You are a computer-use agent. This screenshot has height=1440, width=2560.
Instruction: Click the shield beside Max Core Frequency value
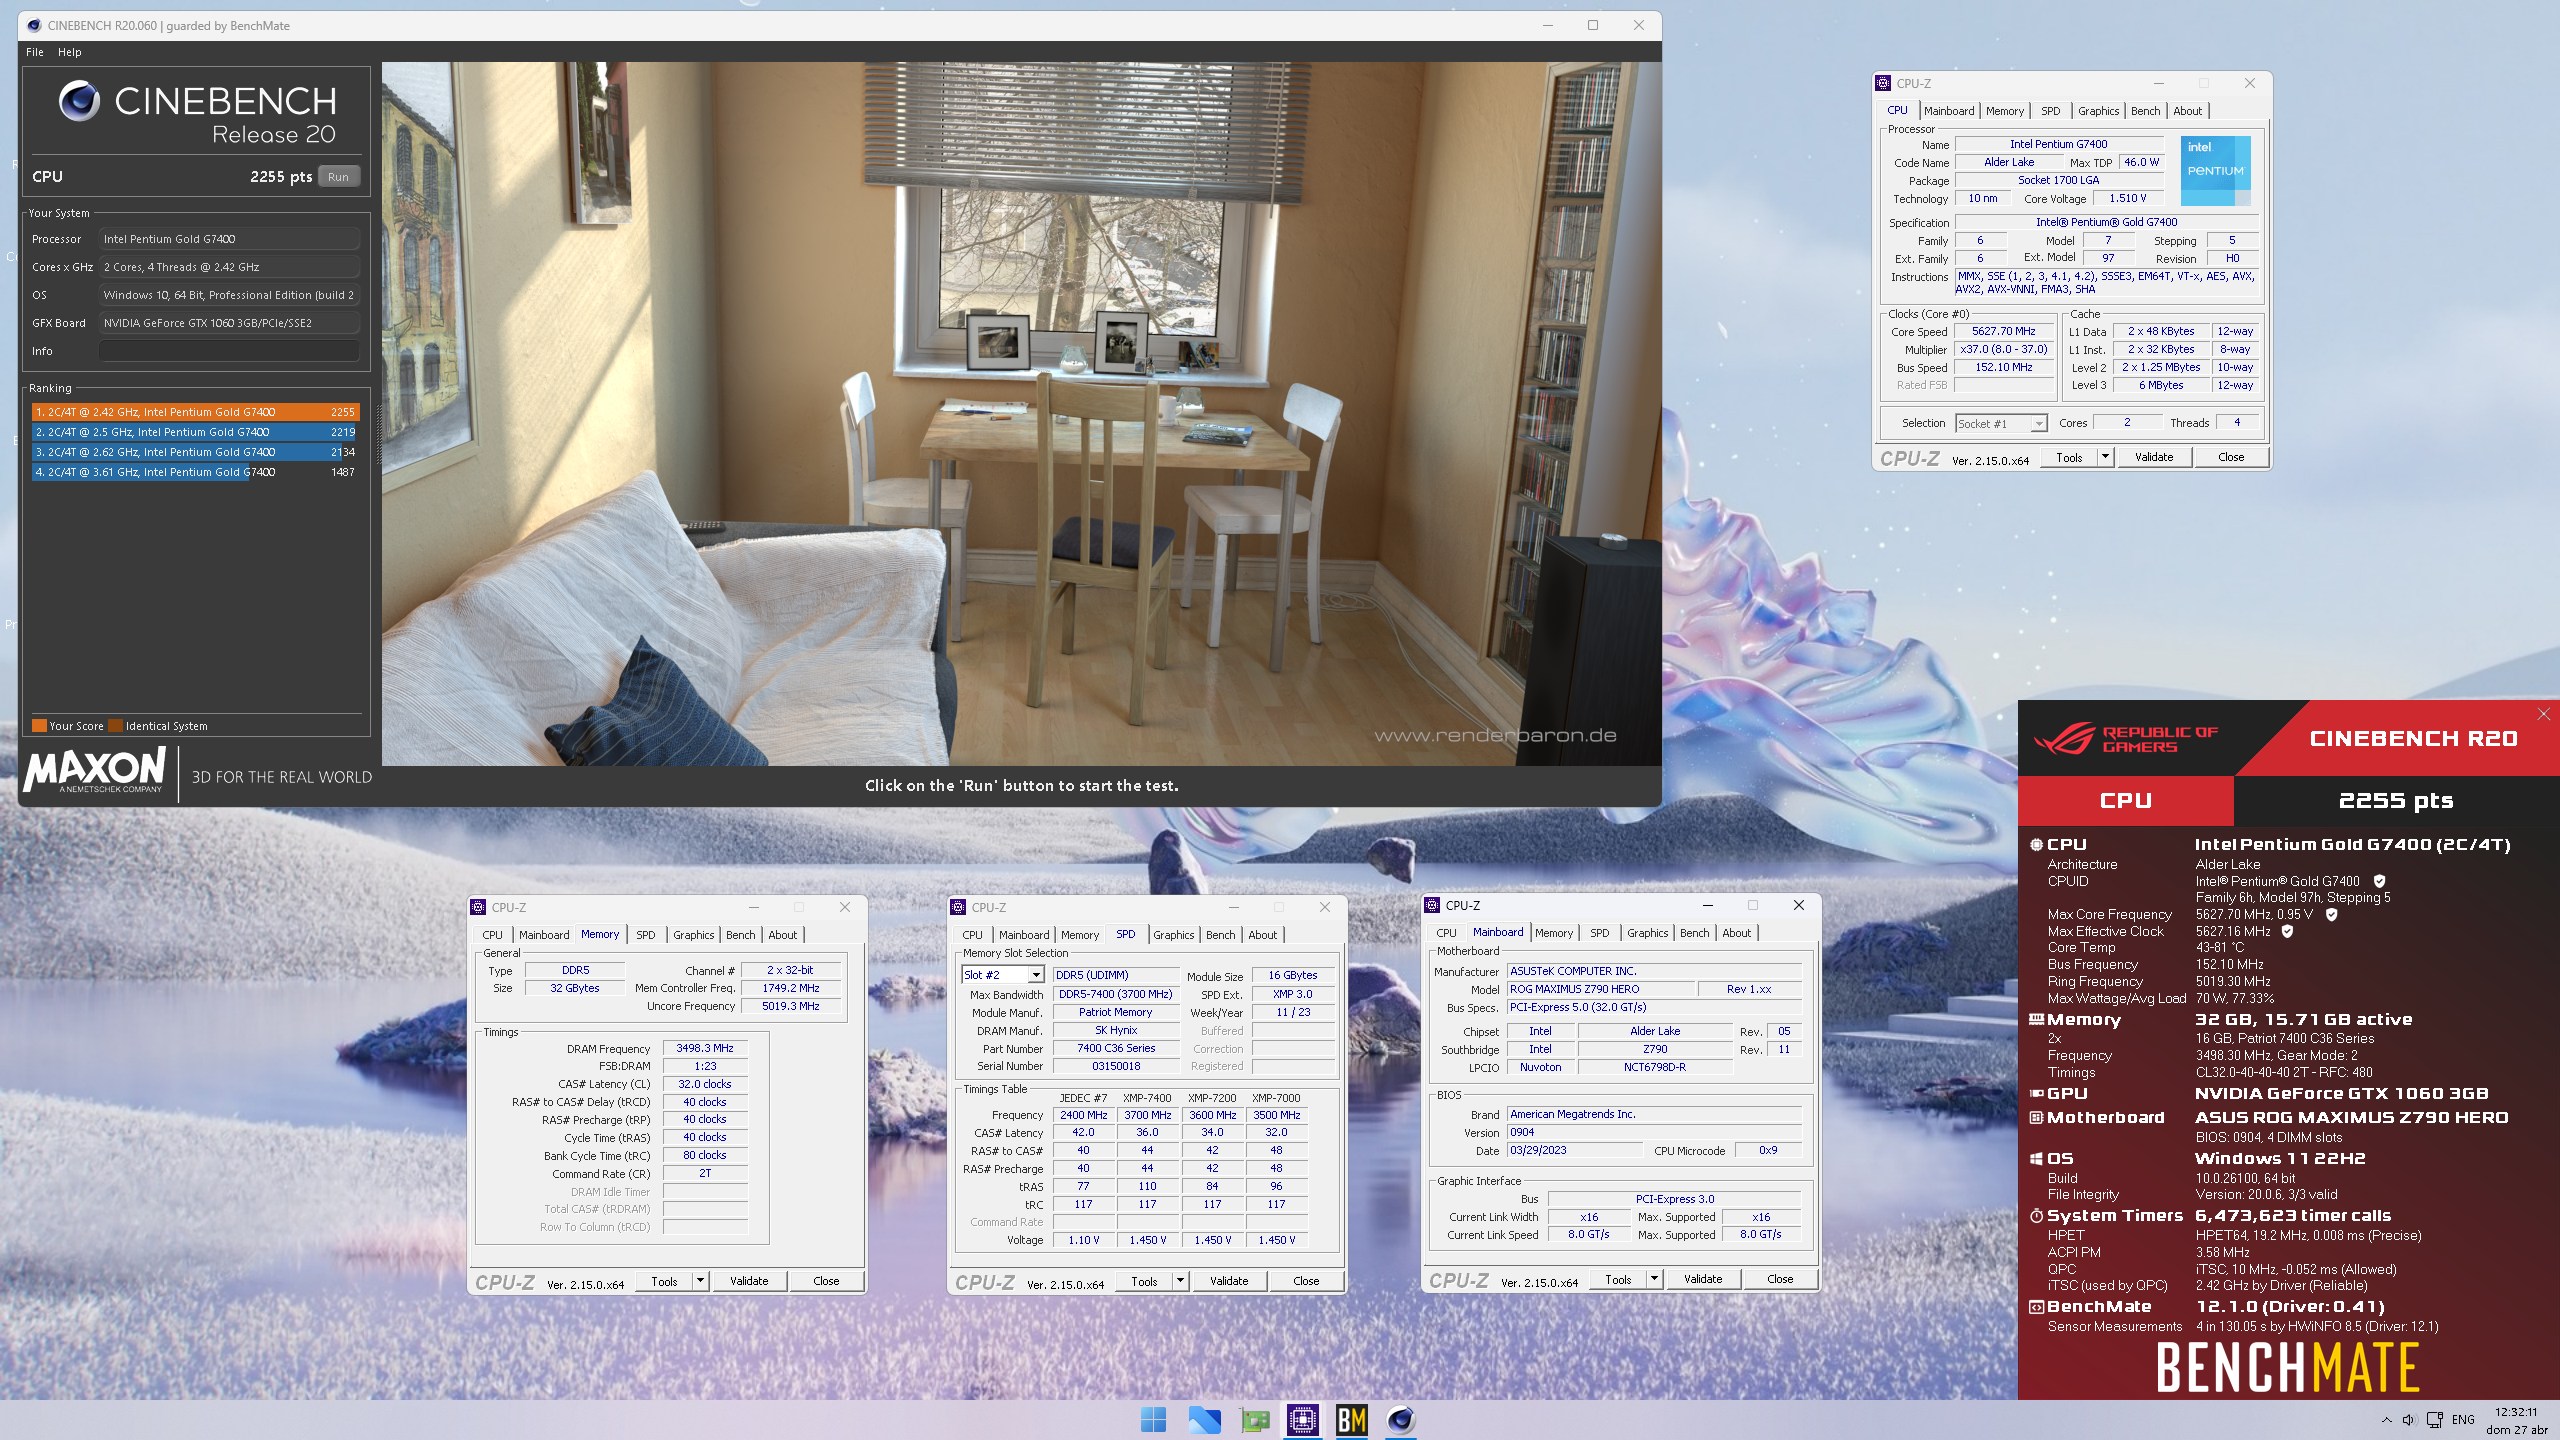tap(2332, 914)
